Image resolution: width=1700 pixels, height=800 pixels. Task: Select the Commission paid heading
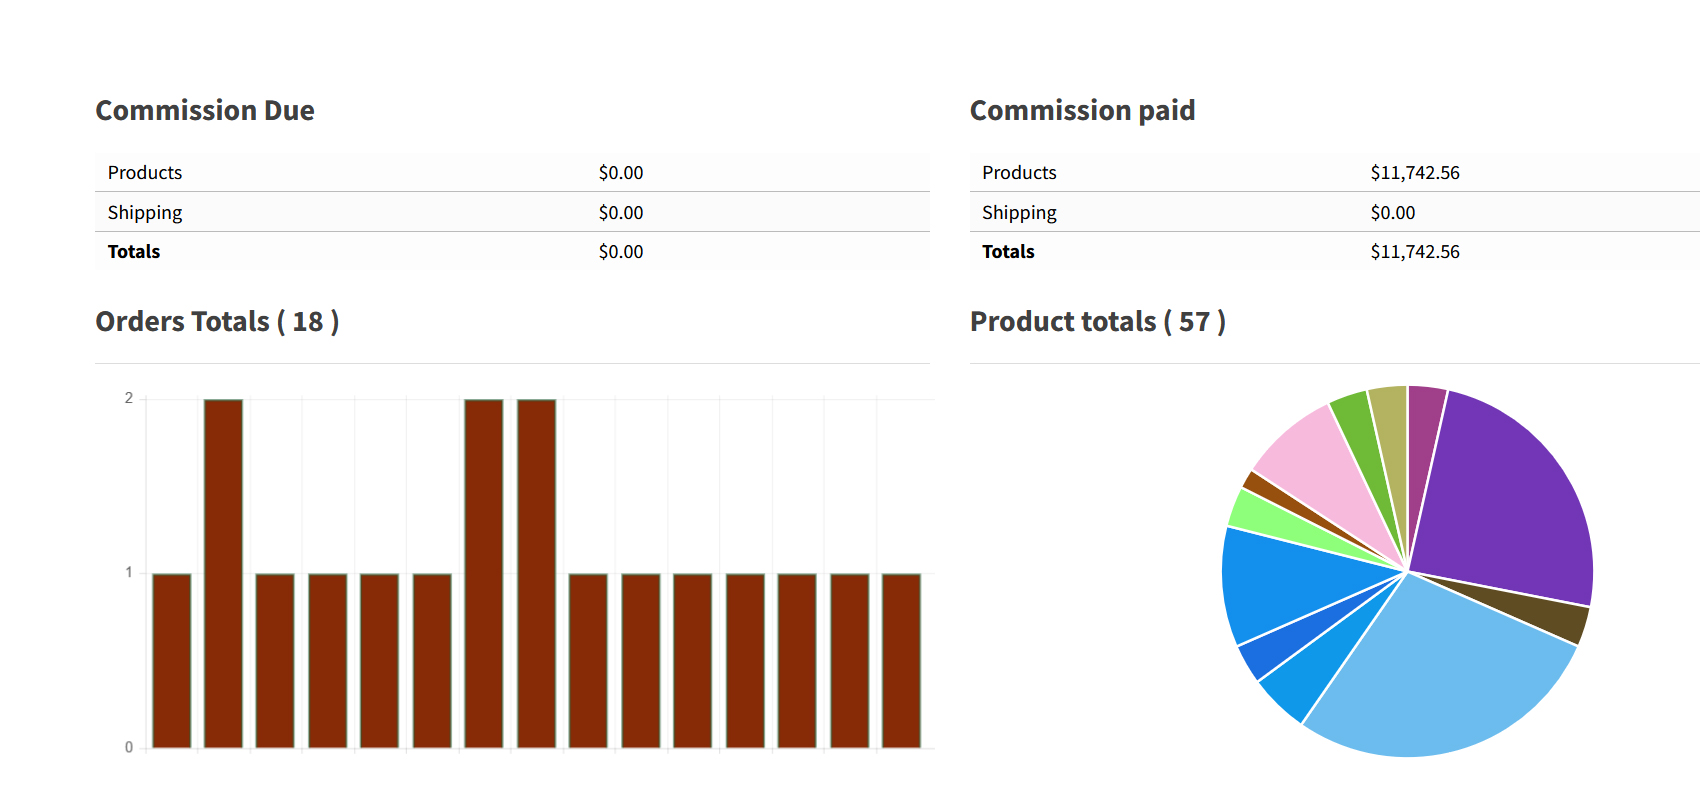[x=1082, y=111]
